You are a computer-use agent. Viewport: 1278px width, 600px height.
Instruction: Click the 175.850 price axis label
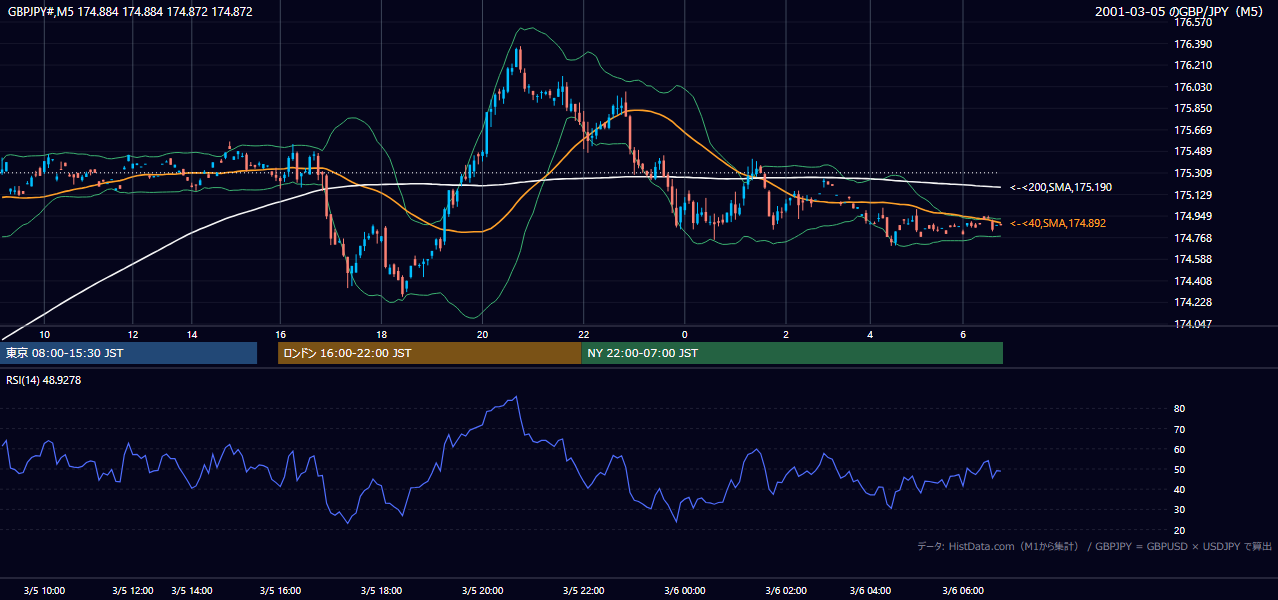coord(1192,109)
